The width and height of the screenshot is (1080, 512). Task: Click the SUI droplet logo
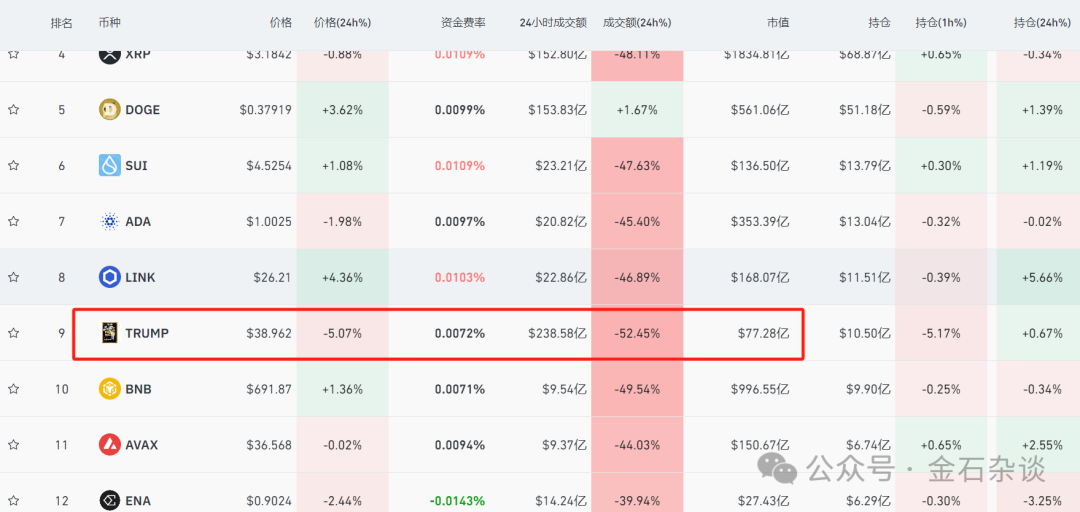coord(110,165)
